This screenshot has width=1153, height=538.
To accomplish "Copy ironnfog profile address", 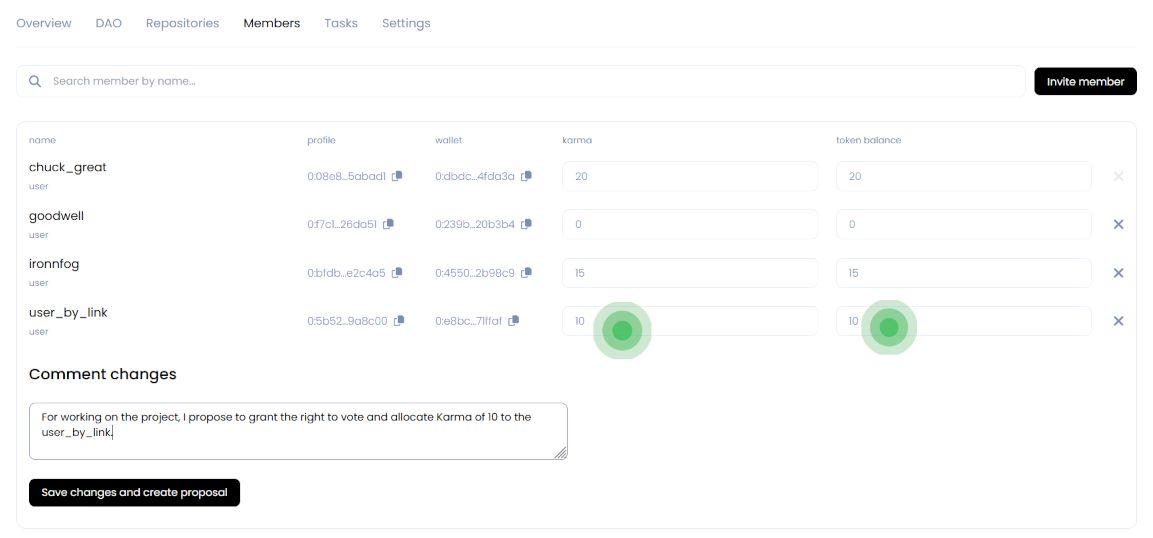I will (397, 272).
